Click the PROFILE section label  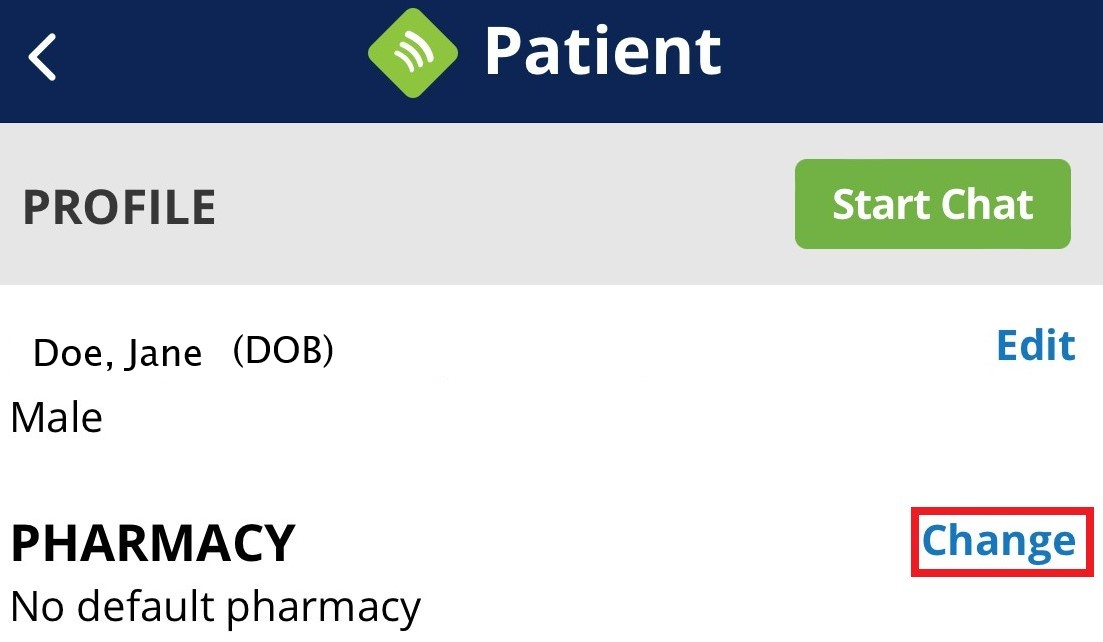click(x=119, y=207)
